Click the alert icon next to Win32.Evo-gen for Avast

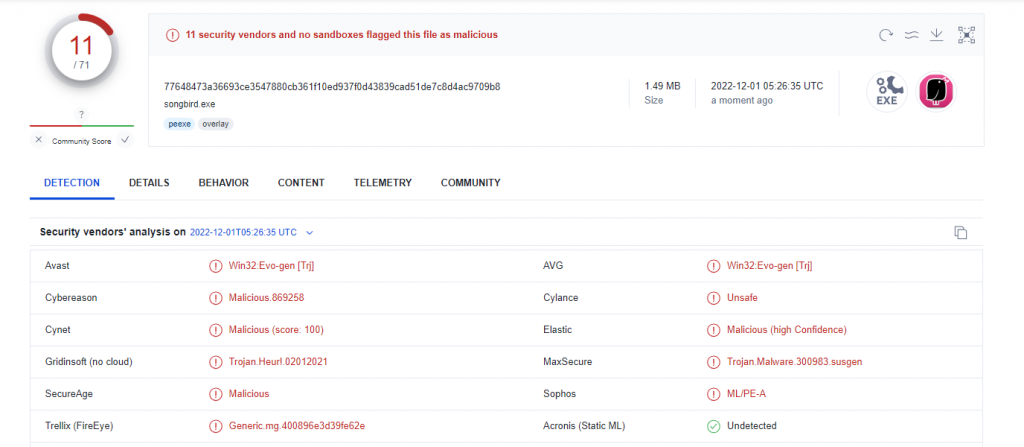215,266
